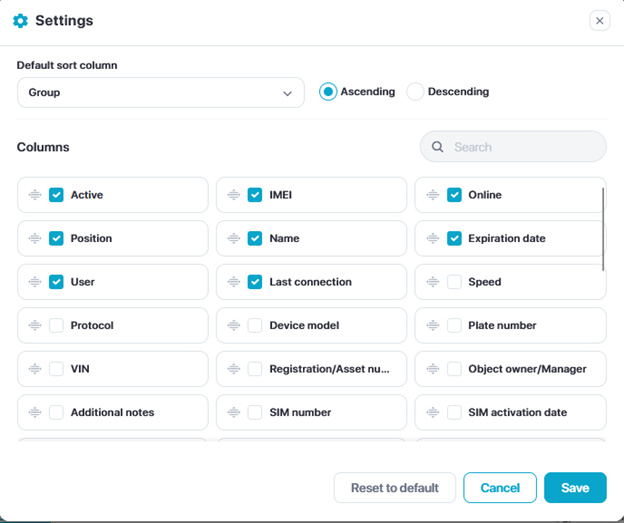
Task: Click the drag handle beside Plate number
Action: click(433, 326)
